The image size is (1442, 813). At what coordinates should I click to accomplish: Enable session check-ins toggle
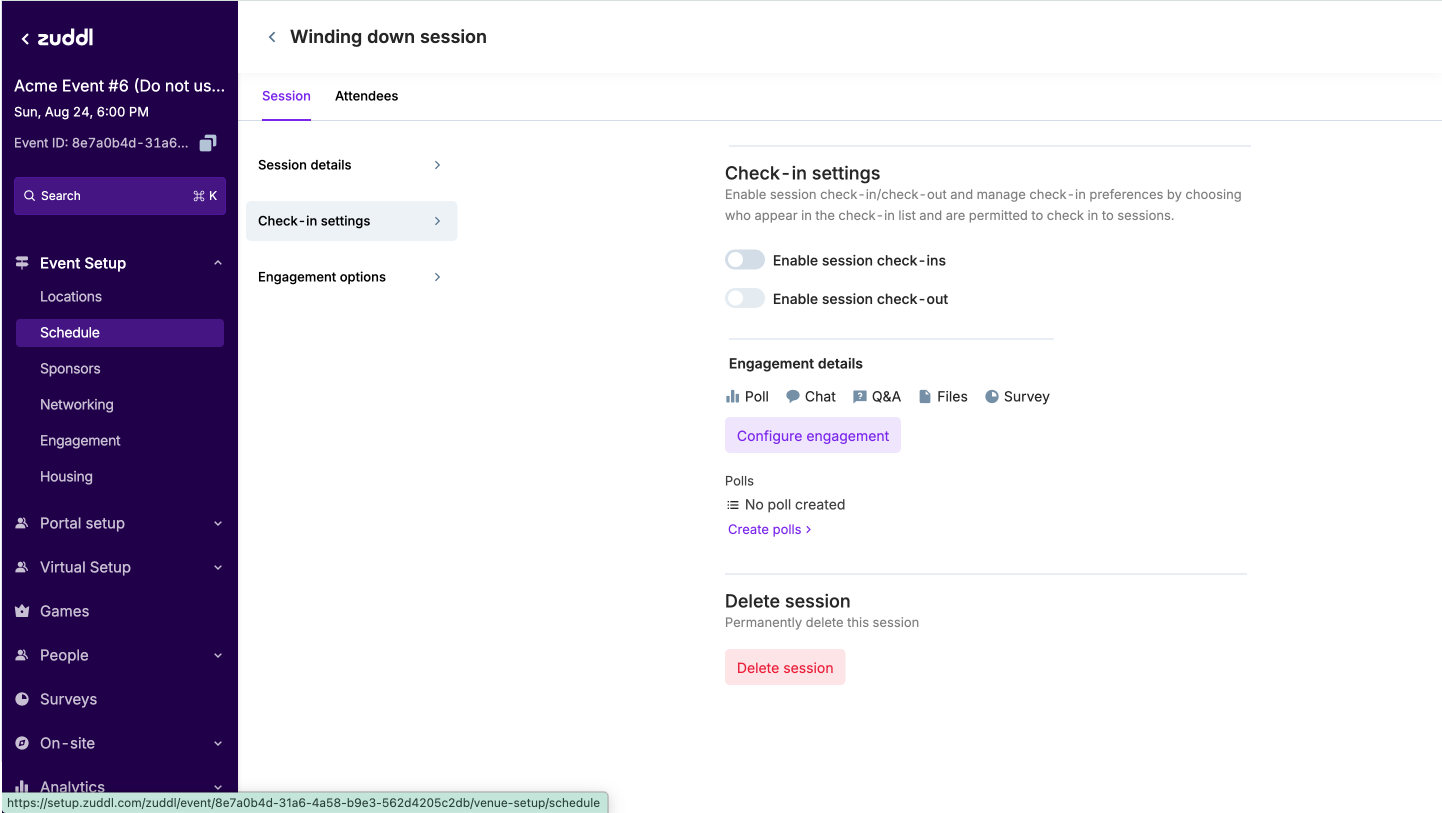pos(745,260)
